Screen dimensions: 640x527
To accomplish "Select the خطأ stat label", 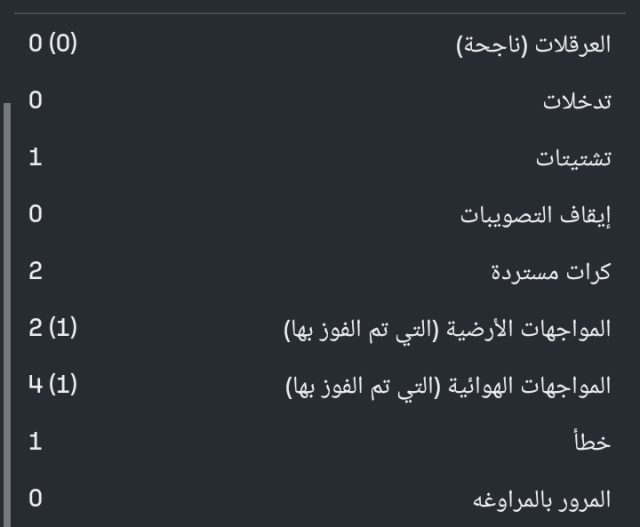I will click(594, 441).
